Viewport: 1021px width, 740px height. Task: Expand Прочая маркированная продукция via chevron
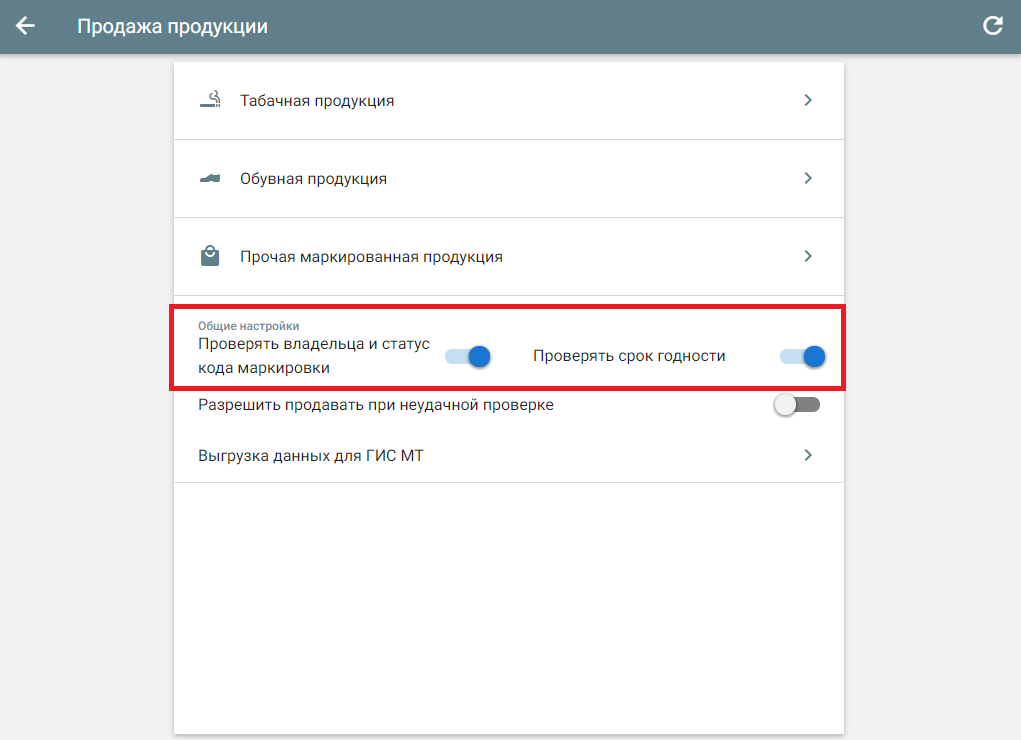coord(808,256)
